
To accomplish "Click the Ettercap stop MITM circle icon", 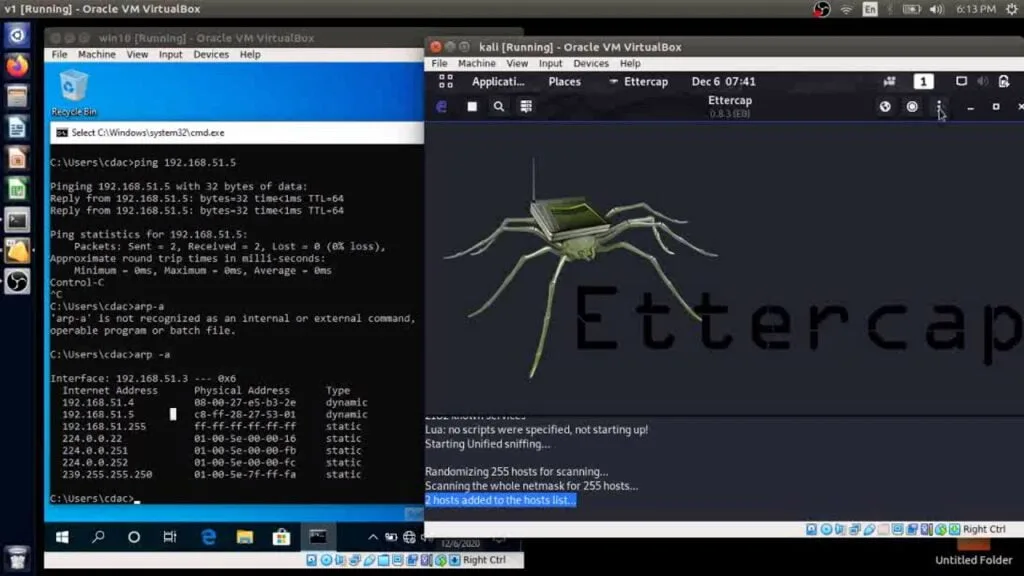I will tap(912, 106).
